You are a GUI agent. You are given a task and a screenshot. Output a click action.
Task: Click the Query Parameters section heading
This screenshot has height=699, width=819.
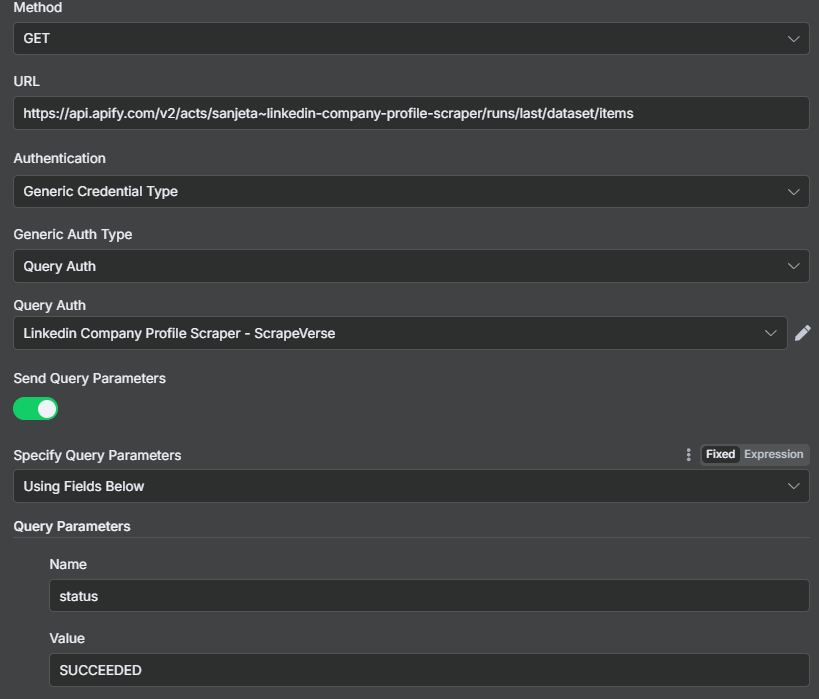72,526
